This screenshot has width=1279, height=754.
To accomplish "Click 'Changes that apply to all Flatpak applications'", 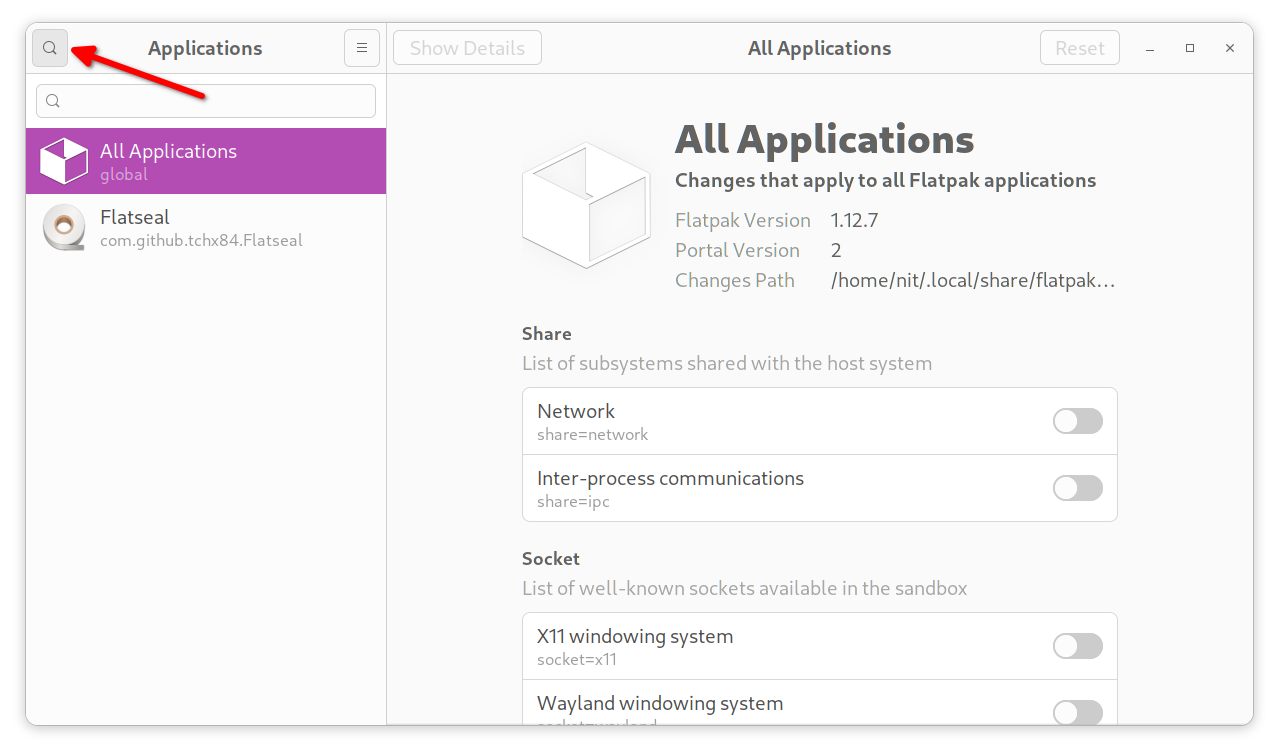I will tap(886, 180).
